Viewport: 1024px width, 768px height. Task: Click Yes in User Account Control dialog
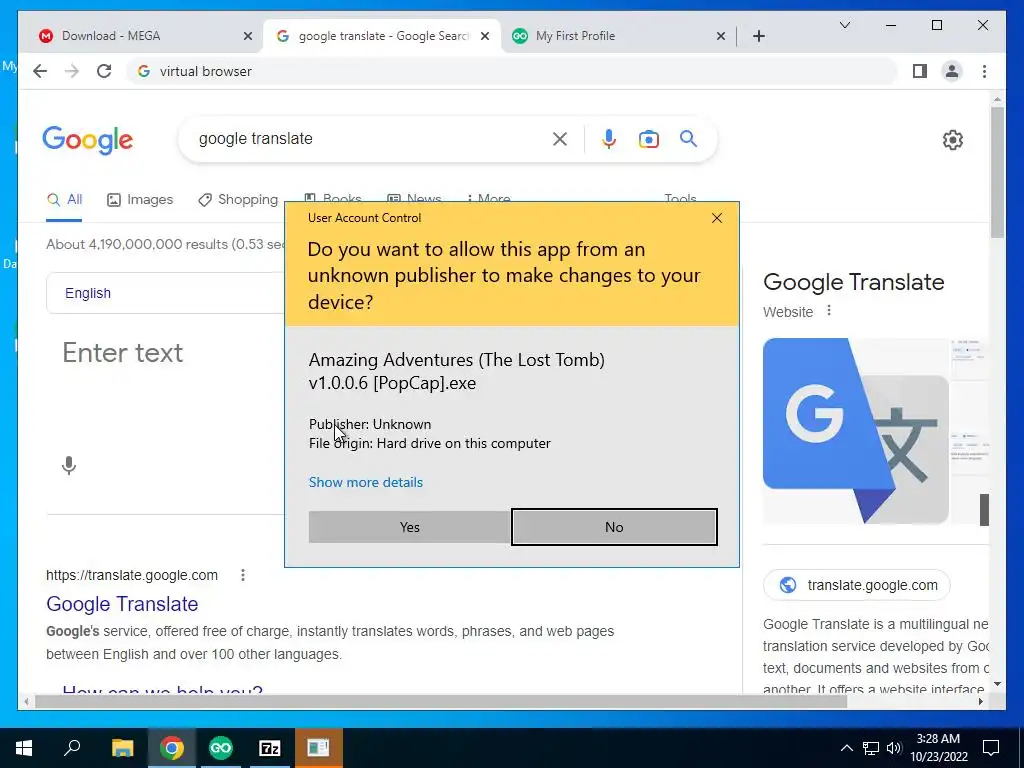409,527
